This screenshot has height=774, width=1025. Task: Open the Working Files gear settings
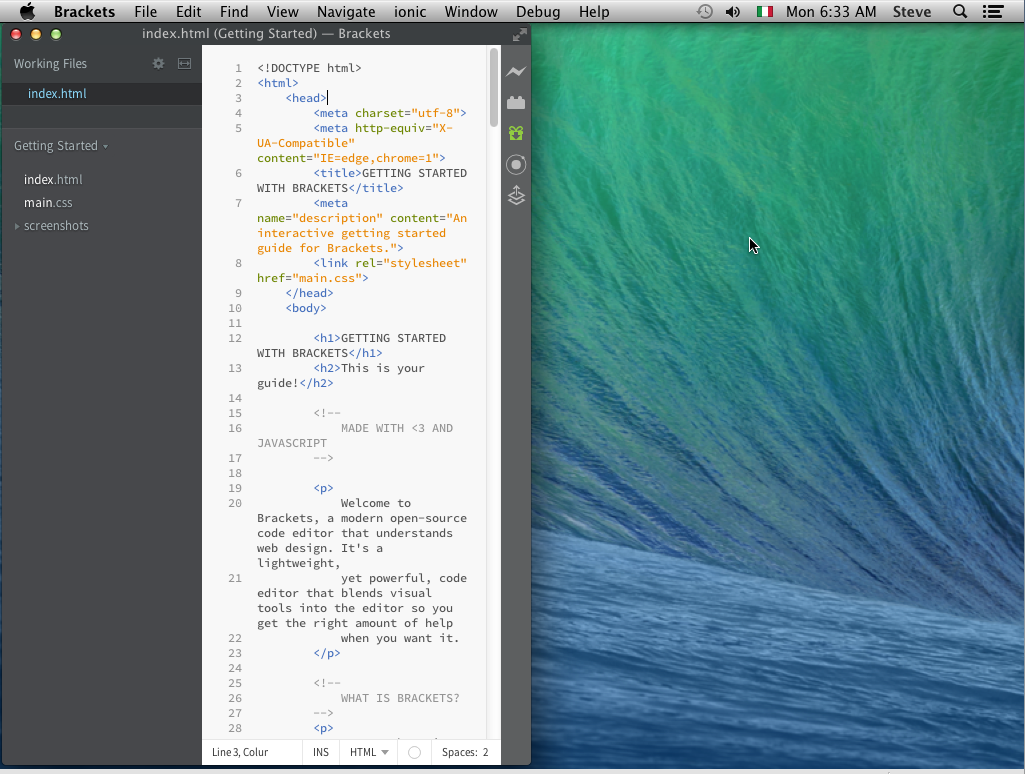click(158, 63)
